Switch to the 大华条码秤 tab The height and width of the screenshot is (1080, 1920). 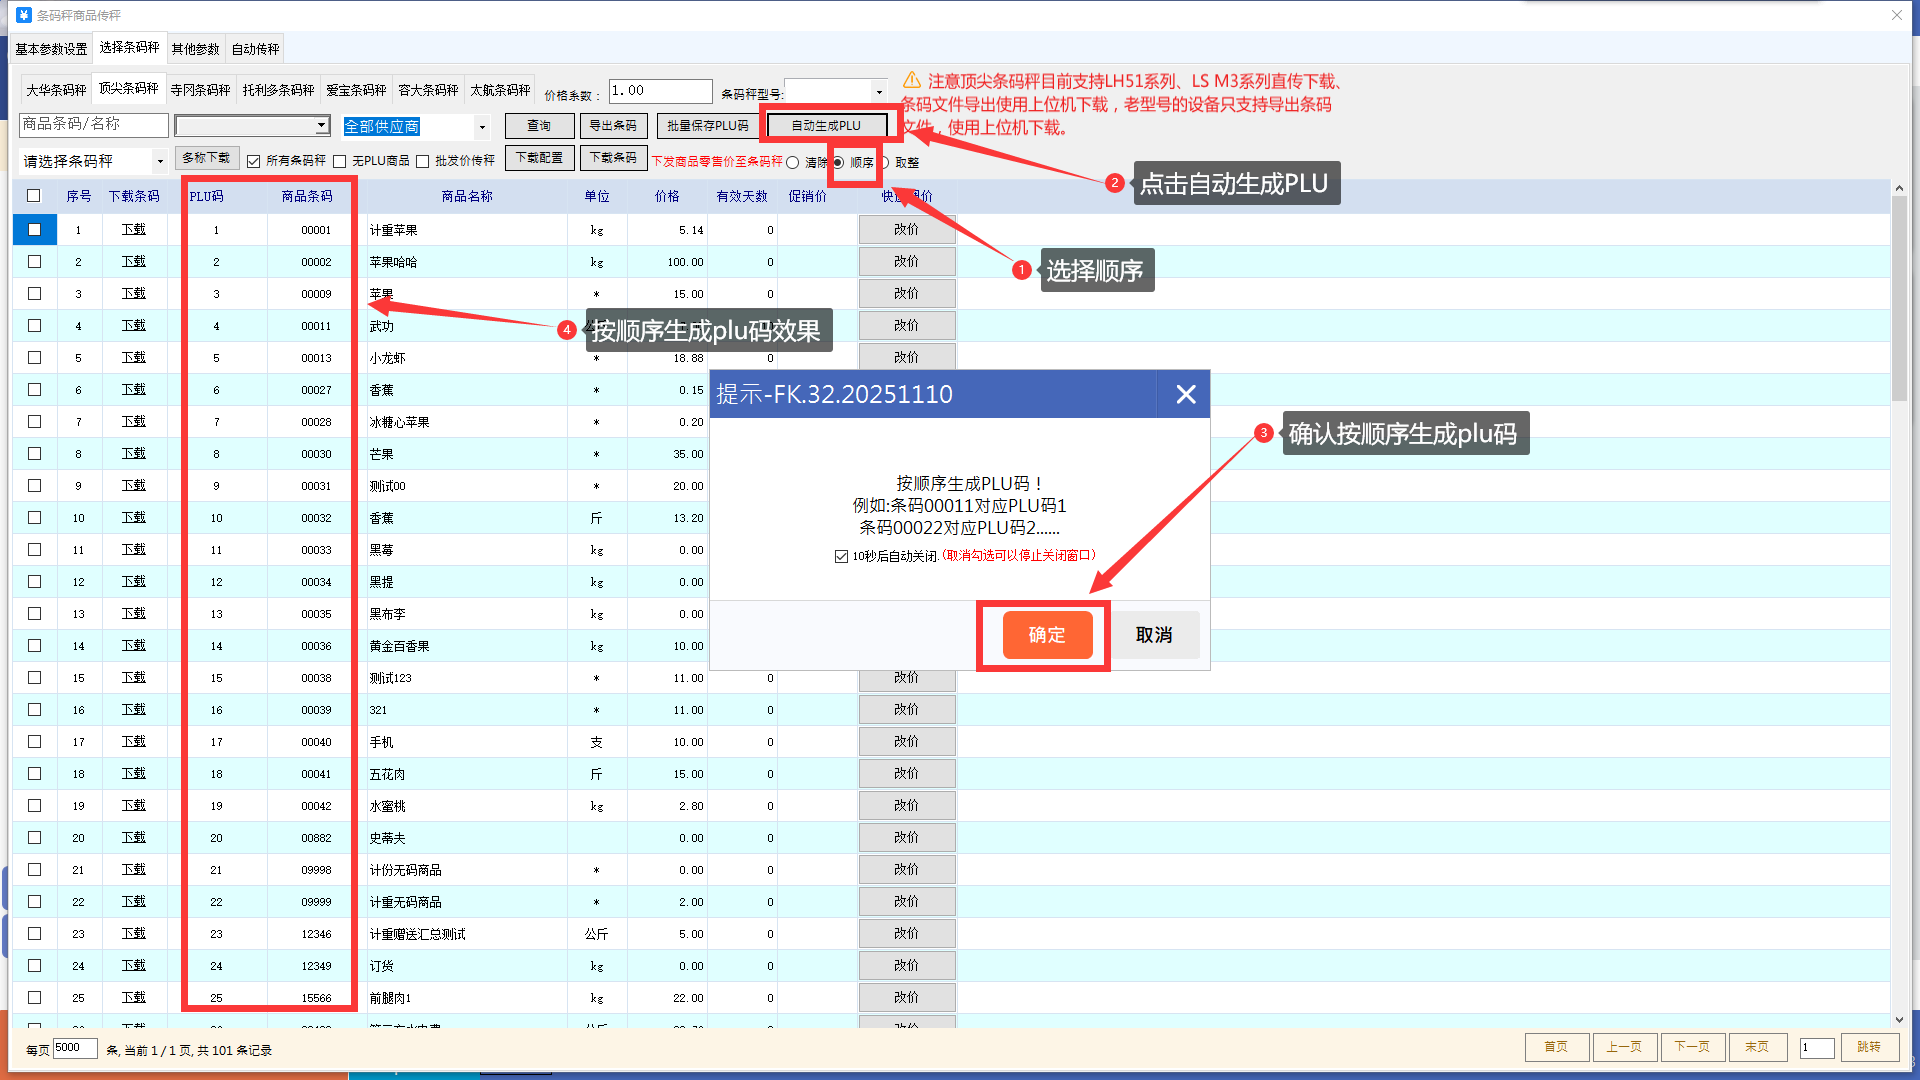point(56,90)
